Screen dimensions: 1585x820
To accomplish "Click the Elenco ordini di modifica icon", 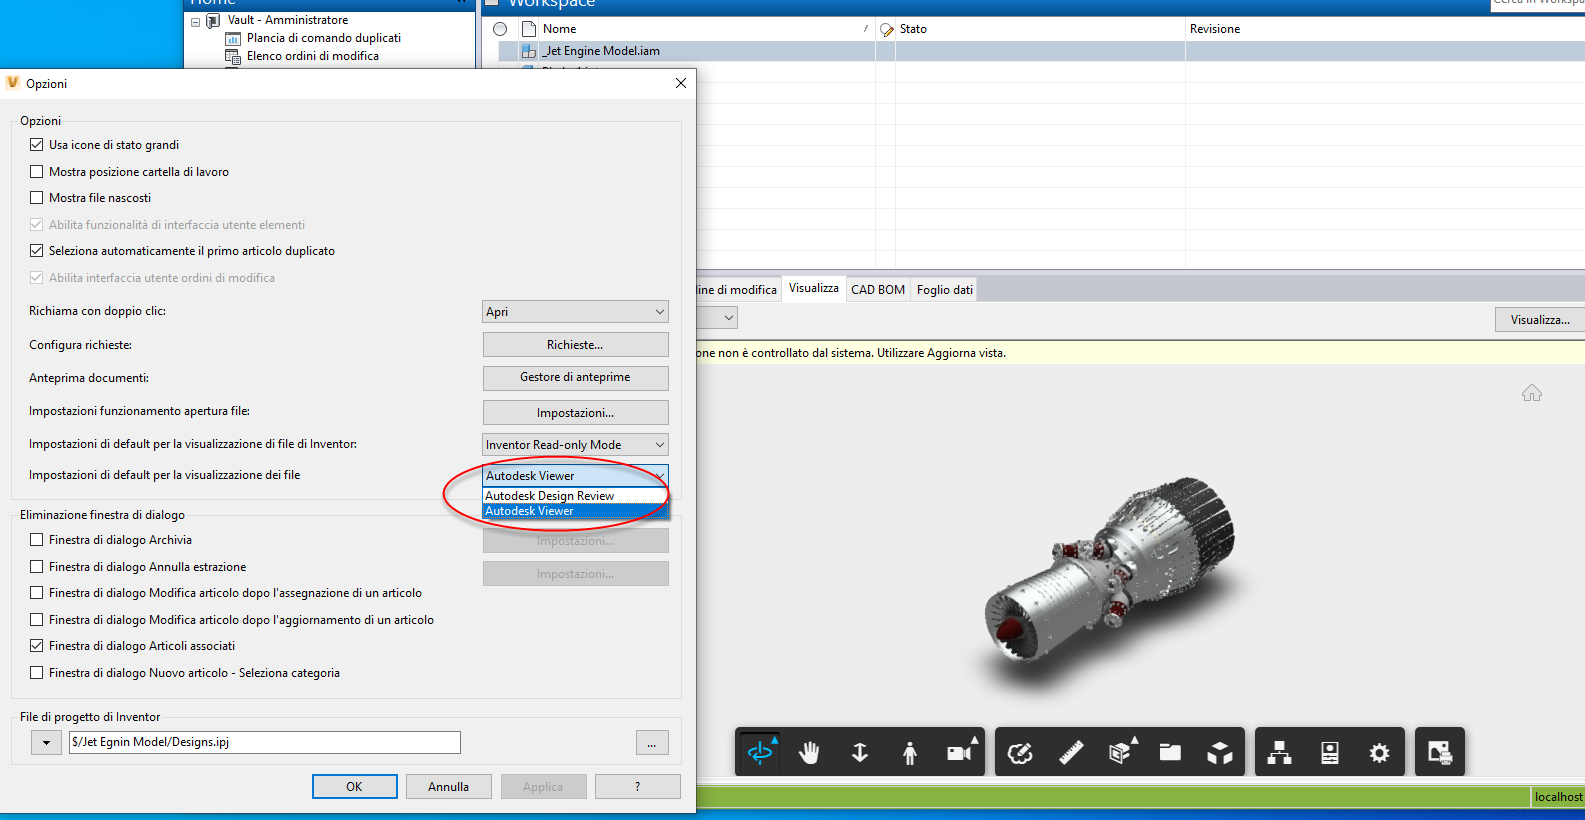I will coord(233,56).
